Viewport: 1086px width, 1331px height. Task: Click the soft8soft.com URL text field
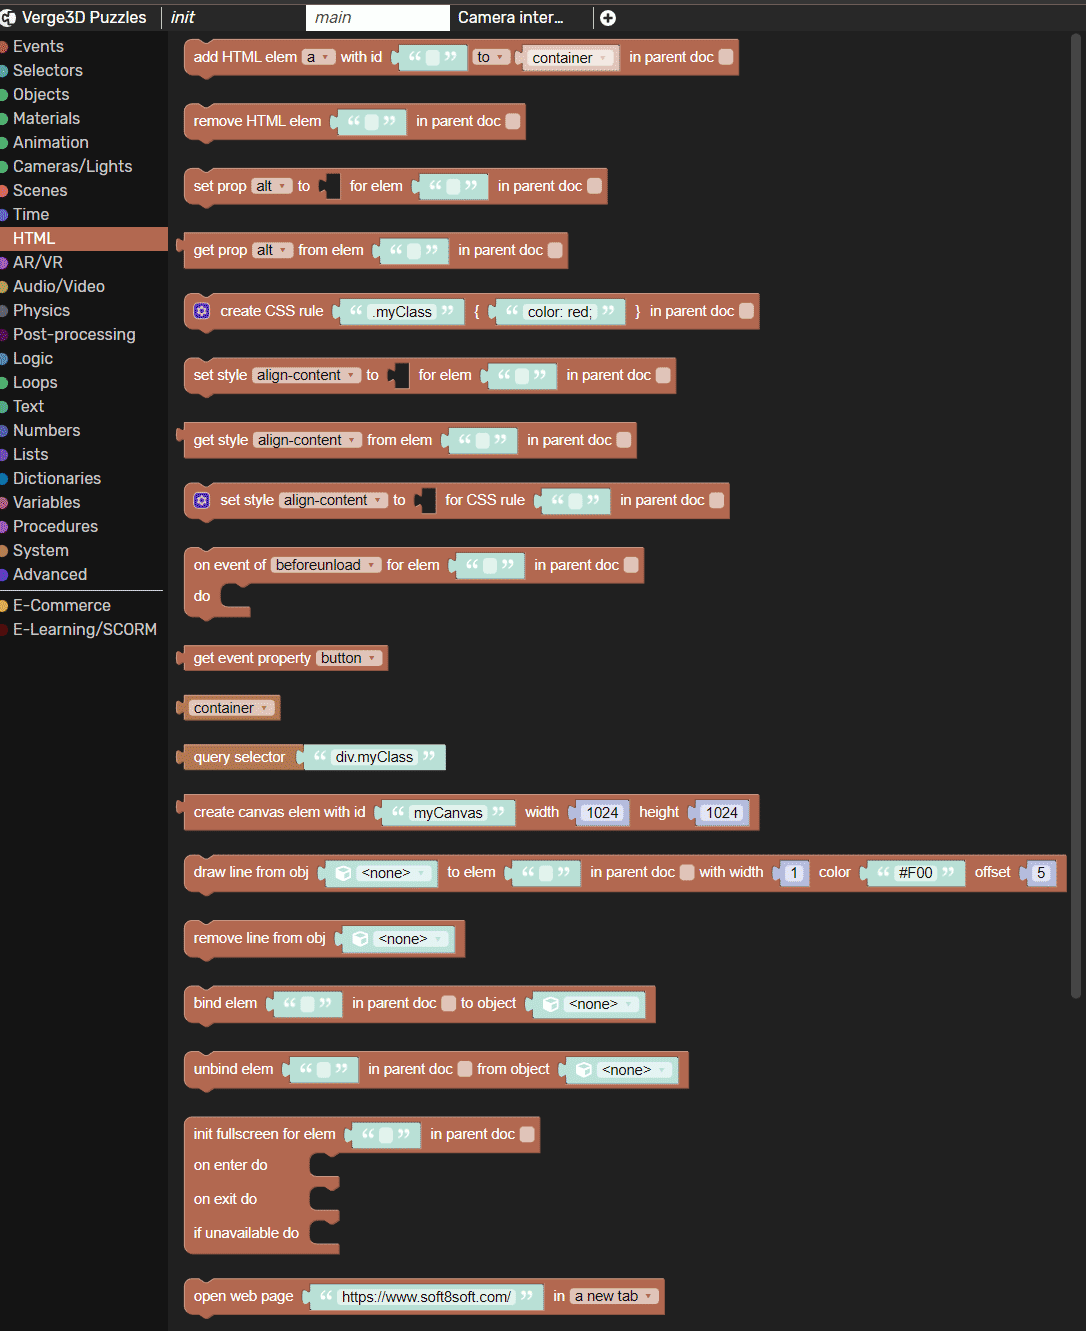point(426,1297)
